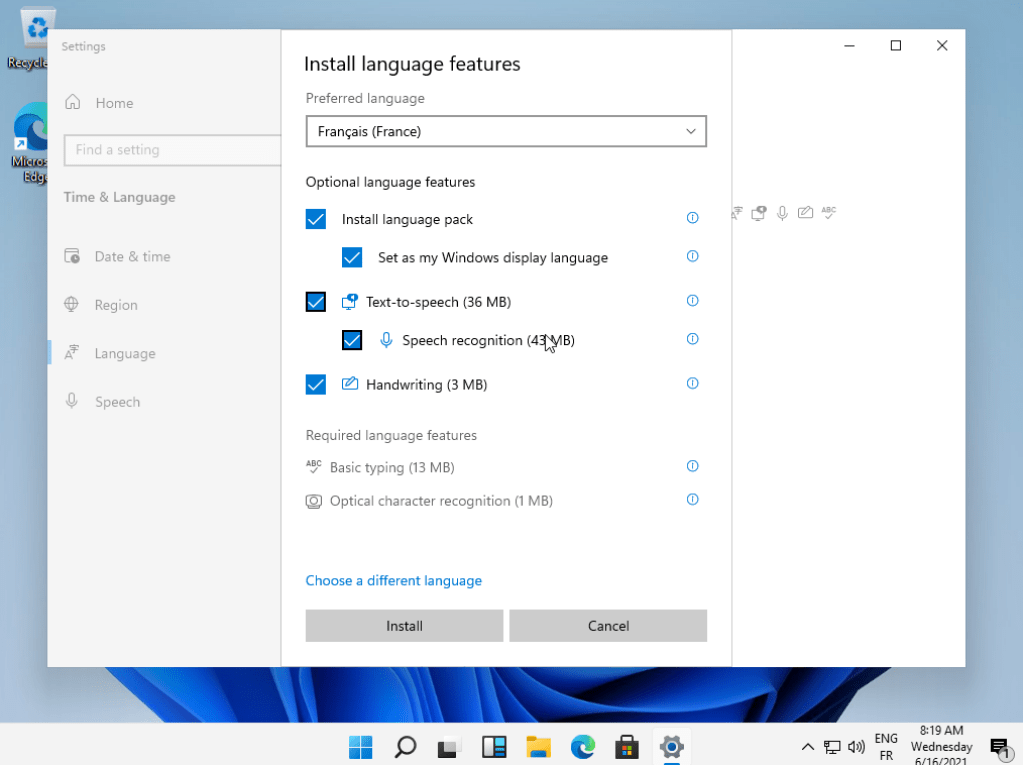
Task: Open the Speech settings page
Action: (x=117, y=402)
